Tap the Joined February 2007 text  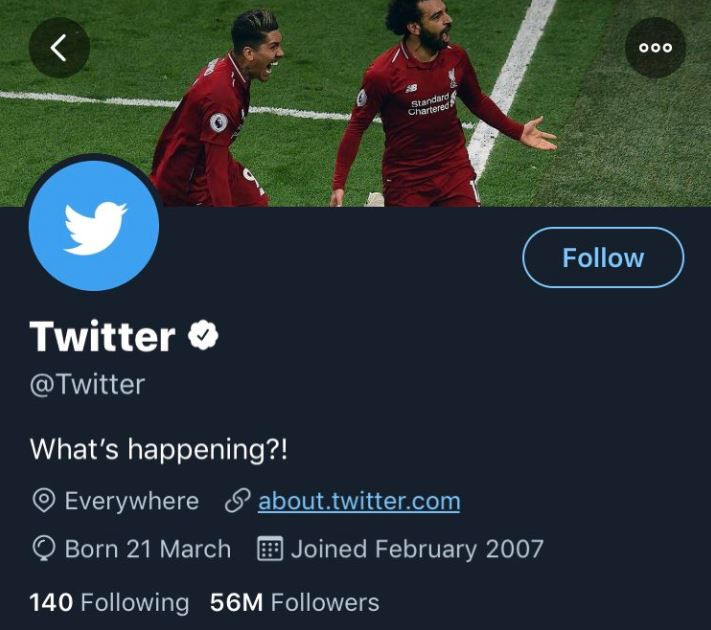(x=417, y=549)
